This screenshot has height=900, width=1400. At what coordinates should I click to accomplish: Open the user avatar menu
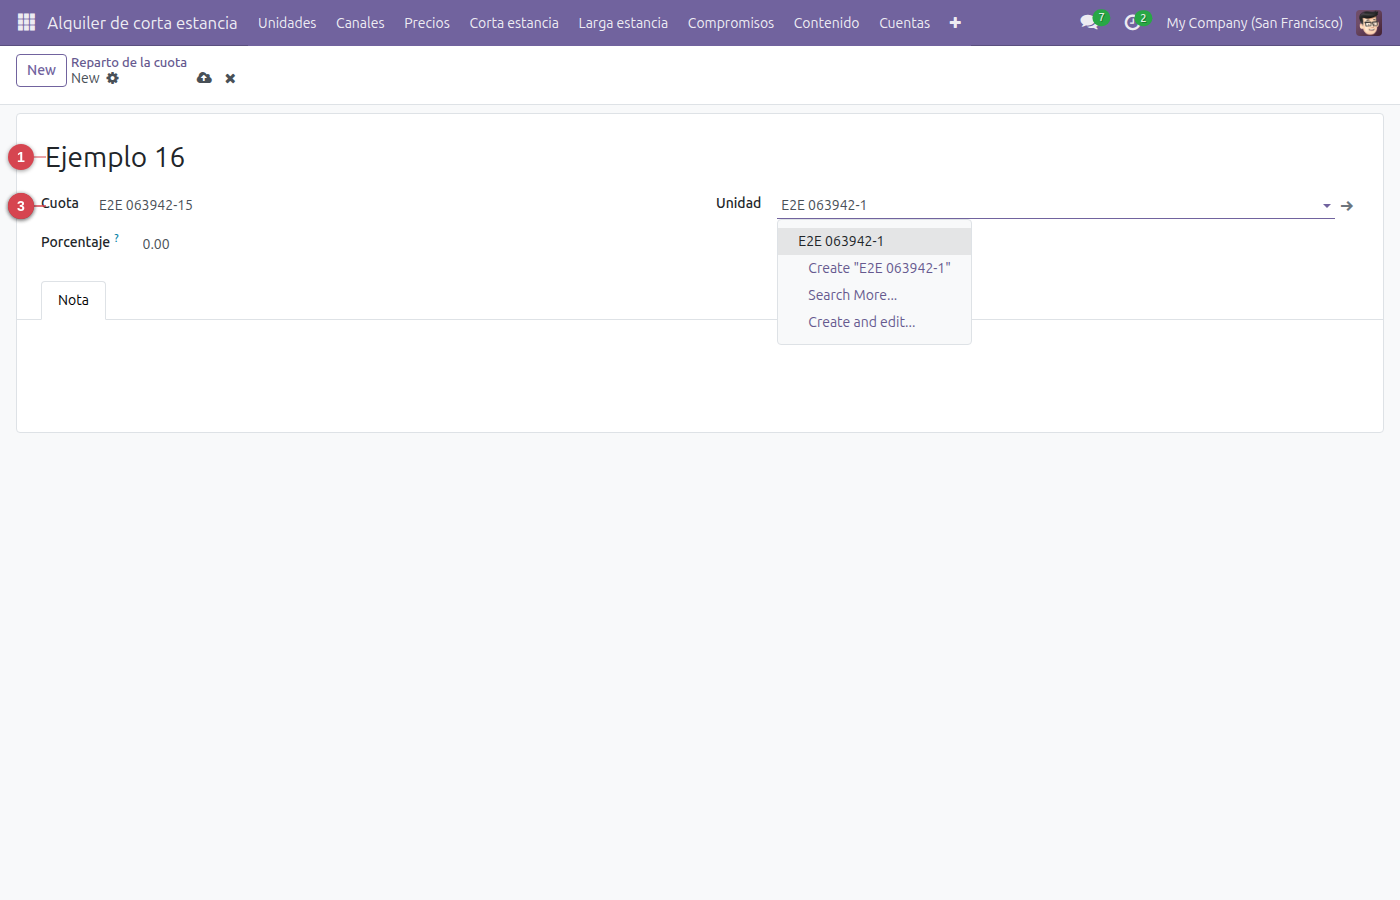click(1369, 22)
